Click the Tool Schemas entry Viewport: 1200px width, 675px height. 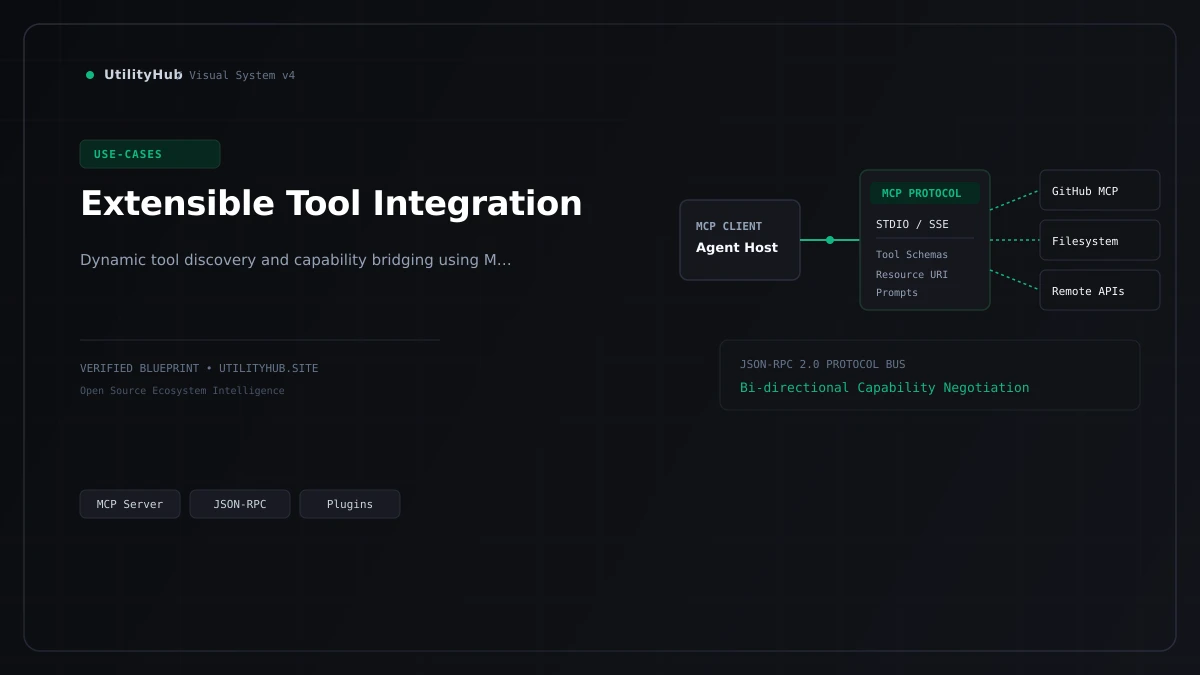912,255
